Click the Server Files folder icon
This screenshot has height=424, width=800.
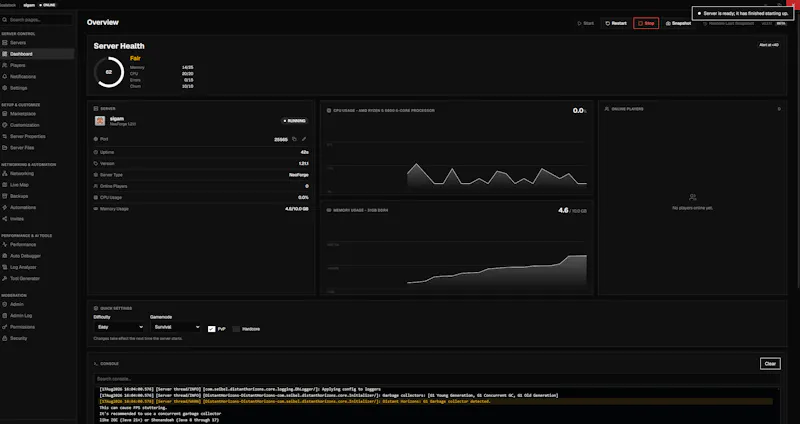pos(5,147)
